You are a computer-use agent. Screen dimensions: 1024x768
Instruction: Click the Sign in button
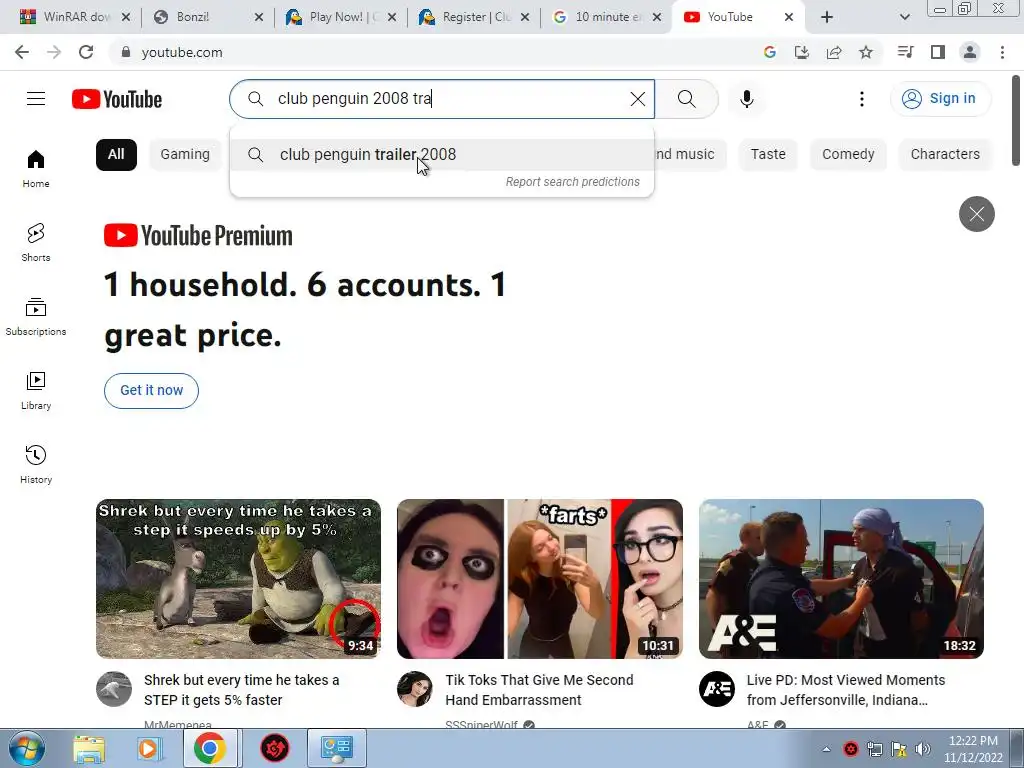[940, 99]
